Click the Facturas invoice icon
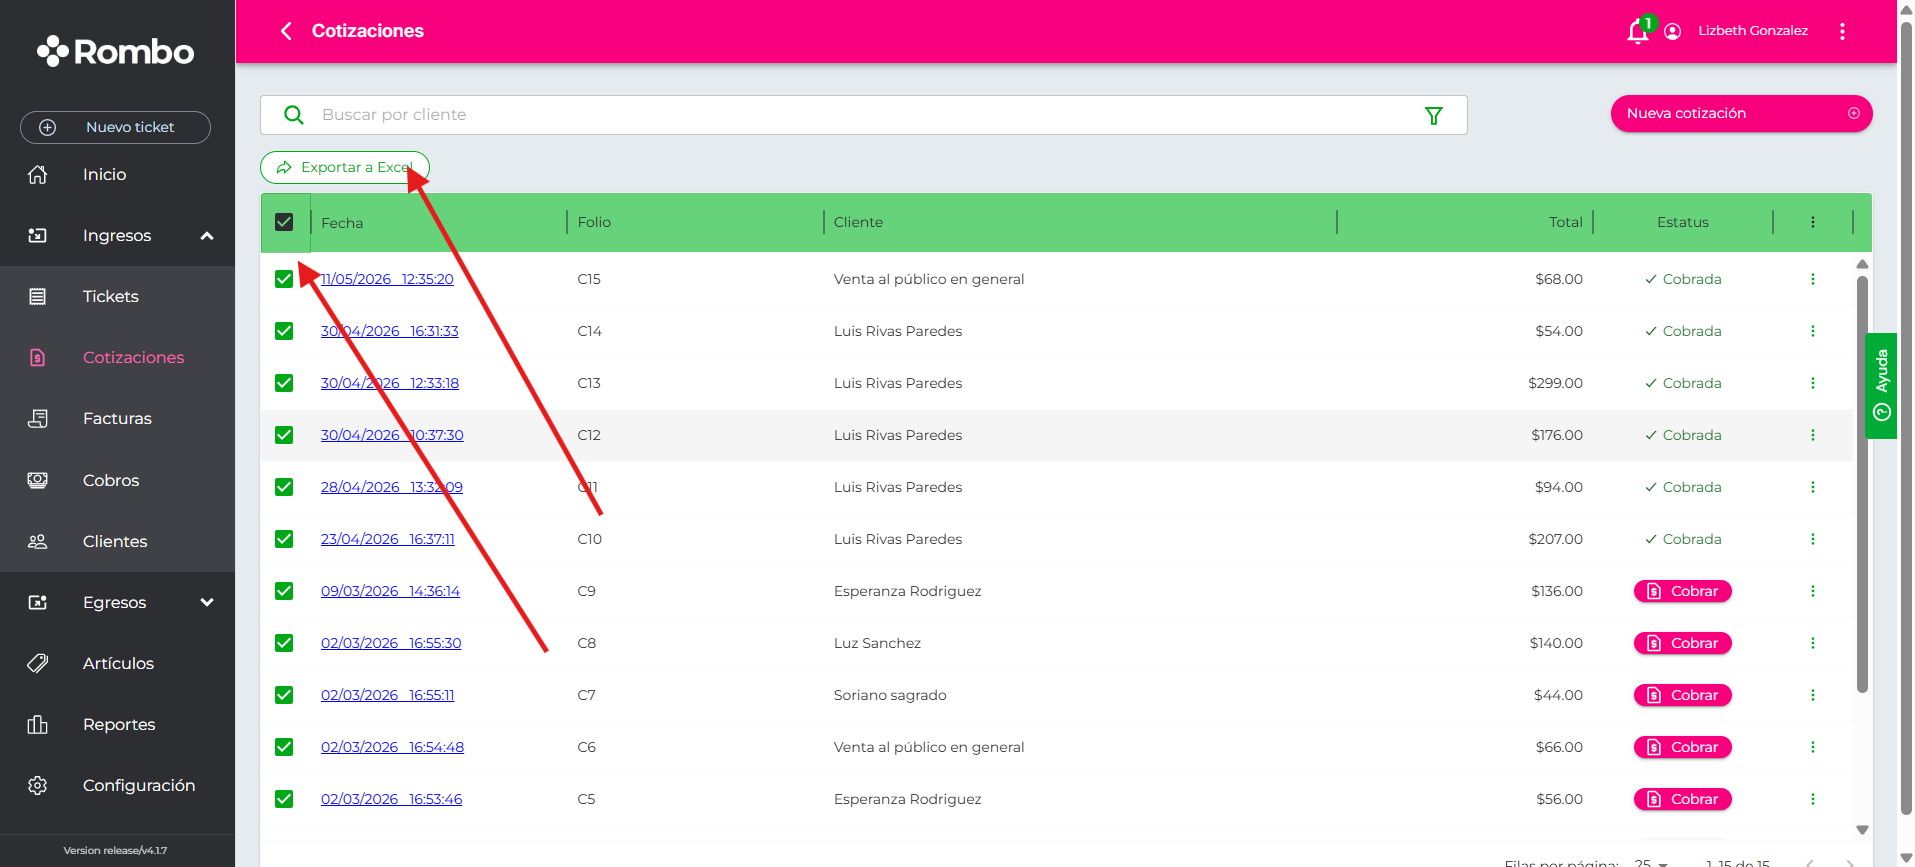The width and height of the screenshot is (1915, 867). click(37, 418)
